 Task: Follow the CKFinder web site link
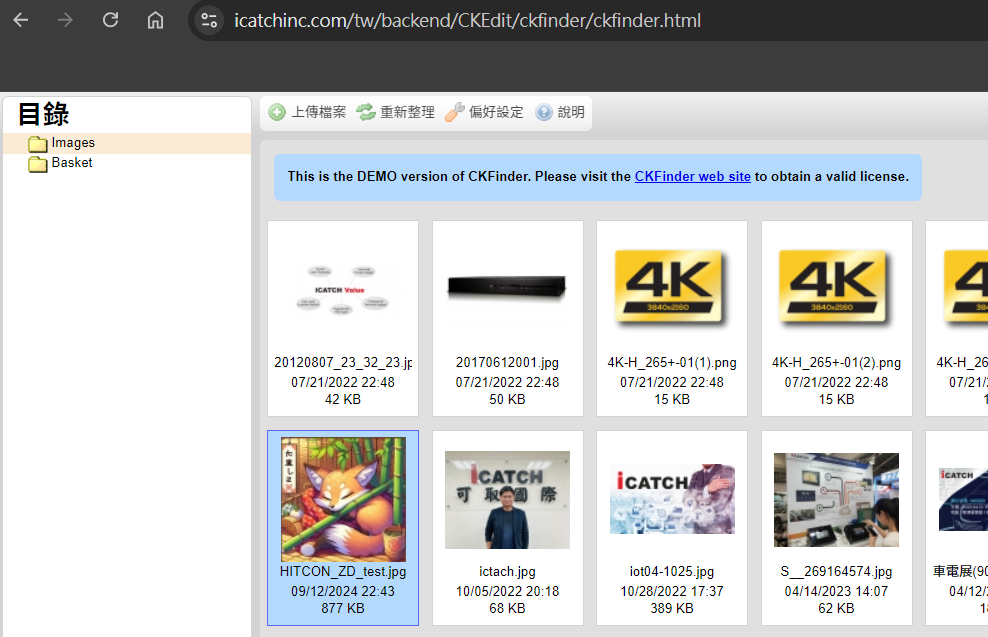[692, 176]
